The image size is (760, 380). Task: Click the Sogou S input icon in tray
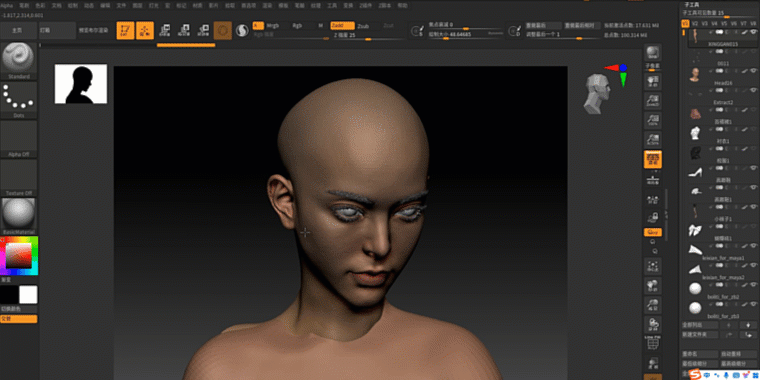coord(696,375)
